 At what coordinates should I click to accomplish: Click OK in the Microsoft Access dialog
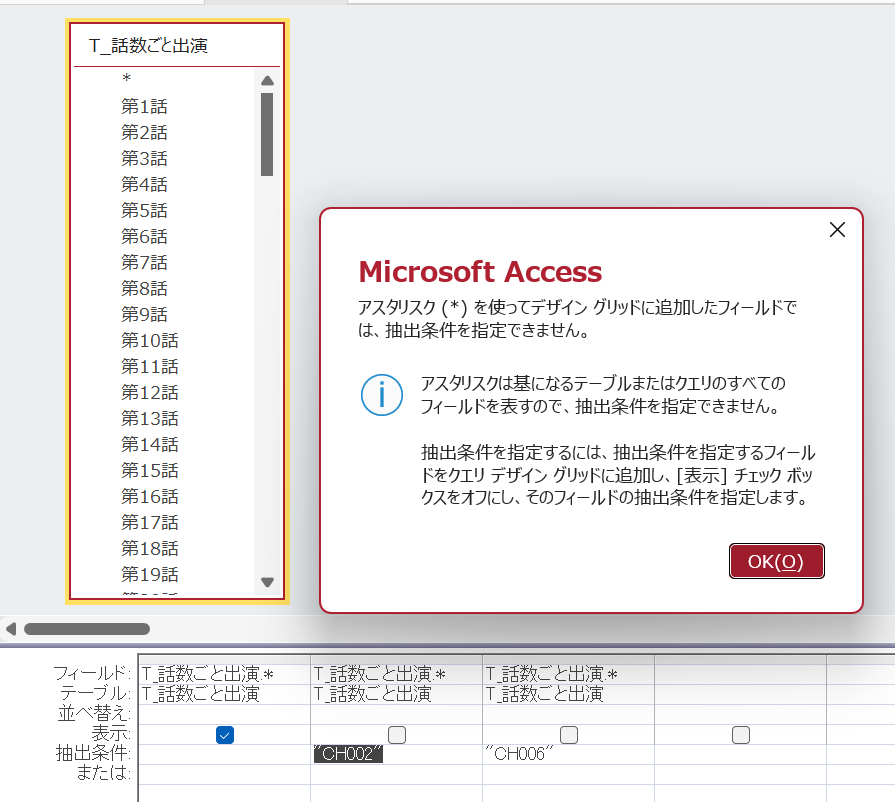pyautogui.click(x=776, y=561)
